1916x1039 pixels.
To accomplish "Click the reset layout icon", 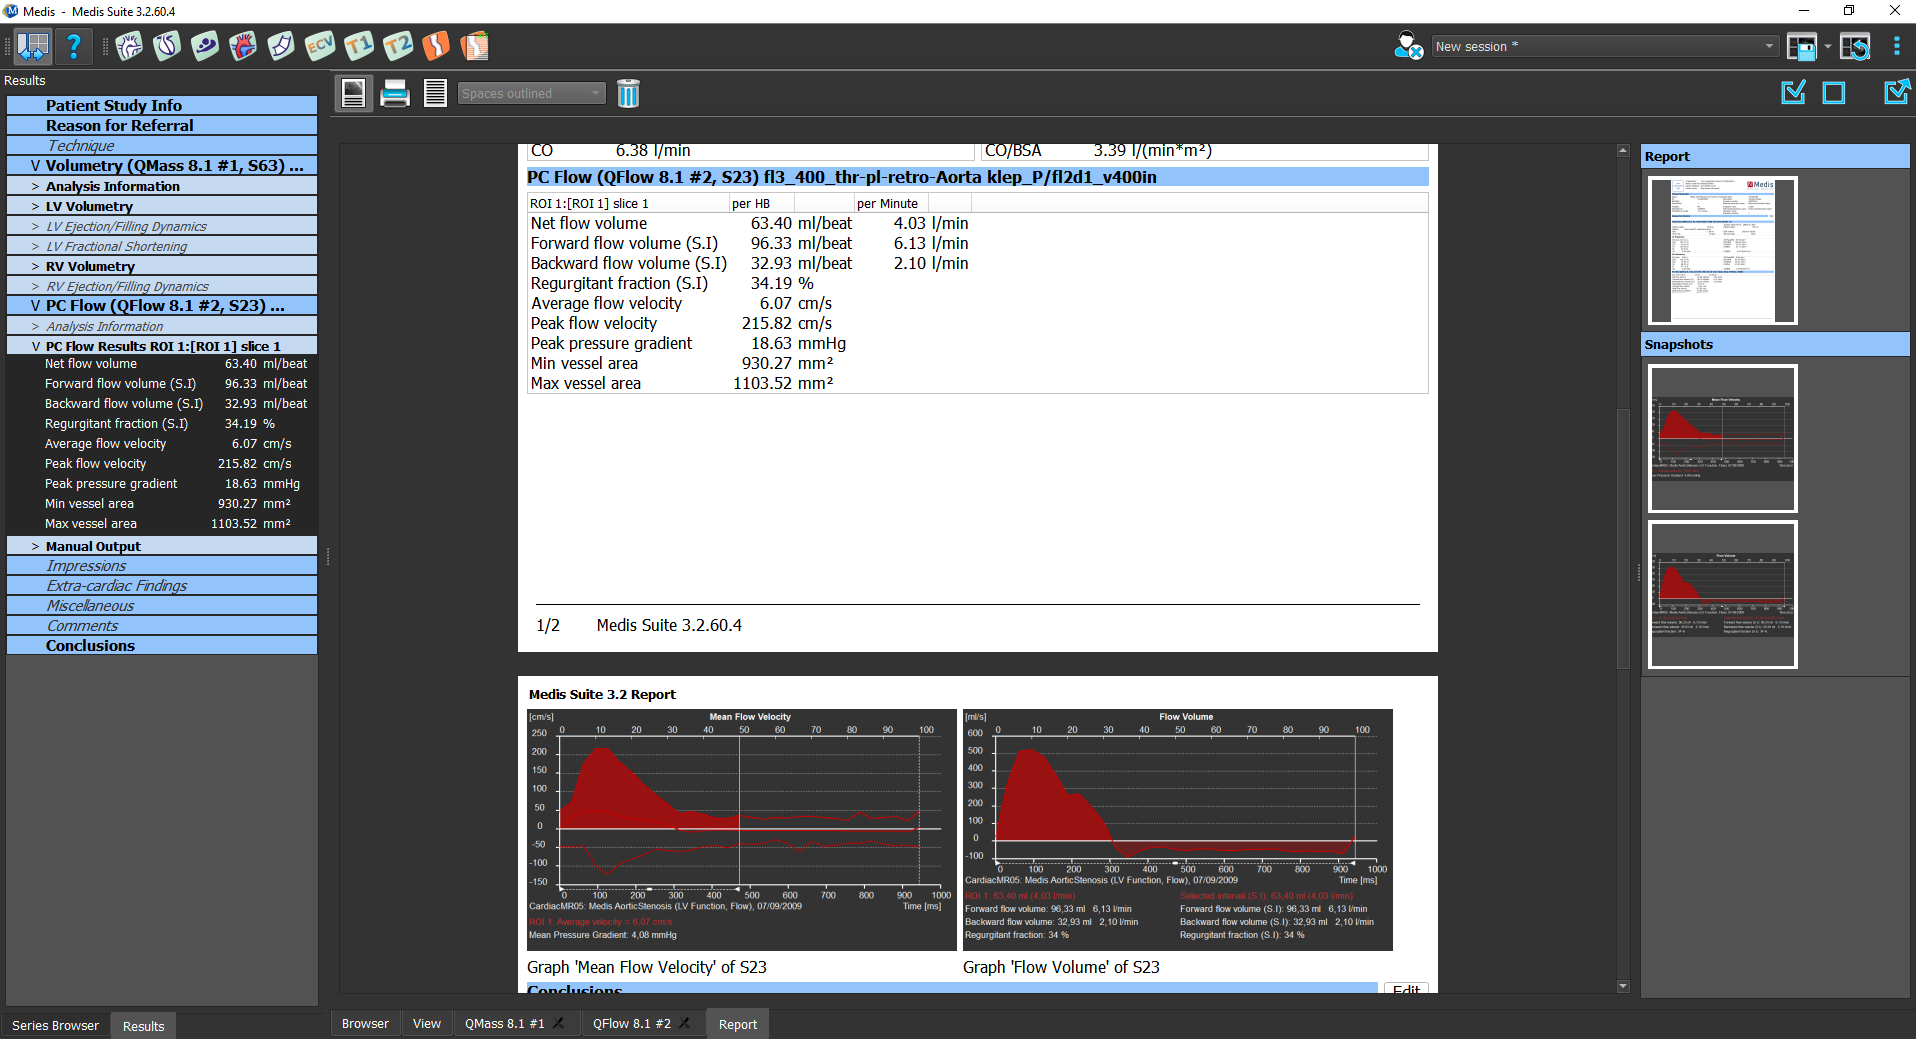I will (1855, 47).
